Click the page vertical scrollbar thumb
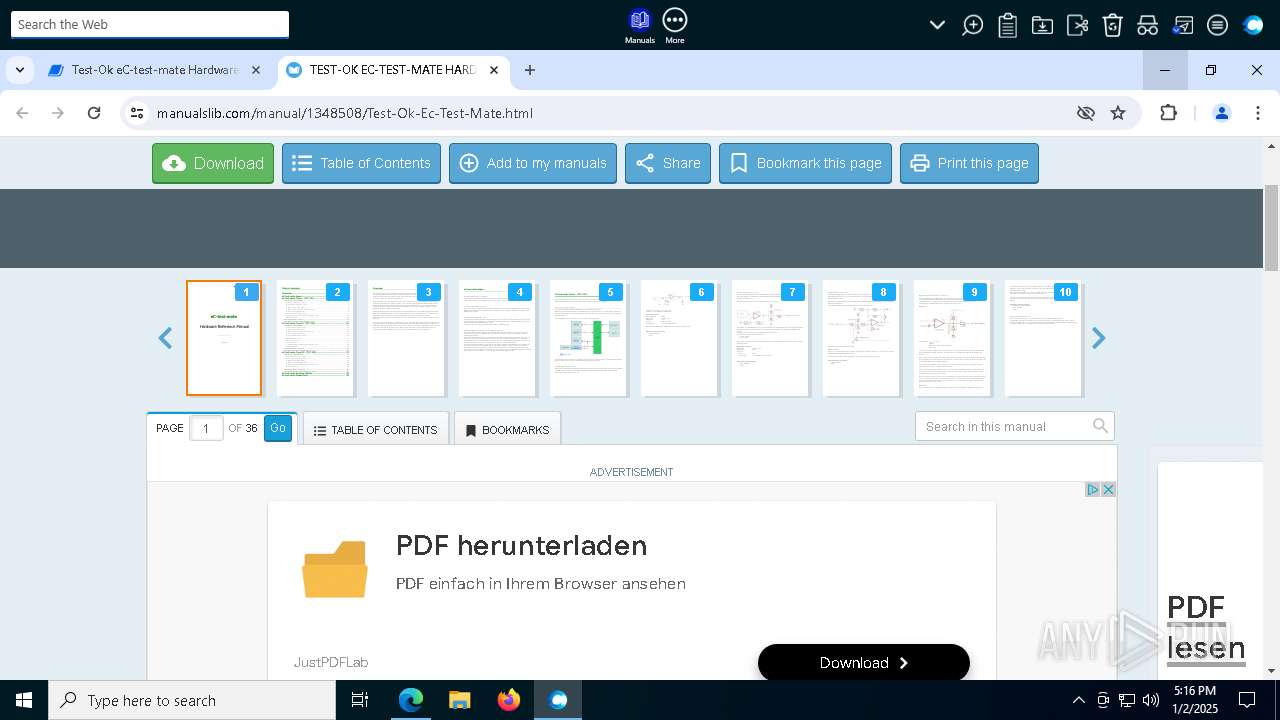This screenshot has width=1280, height=720. (x=1271, y=228)
